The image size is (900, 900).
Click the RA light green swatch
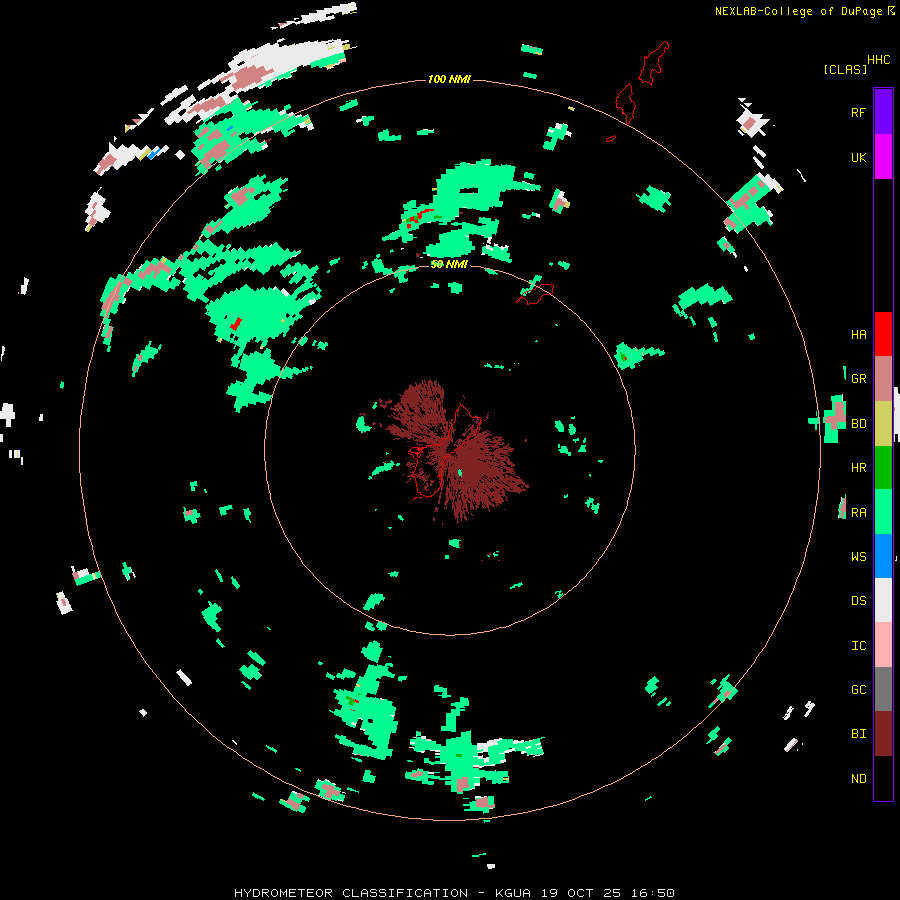(x=883, y=512)
